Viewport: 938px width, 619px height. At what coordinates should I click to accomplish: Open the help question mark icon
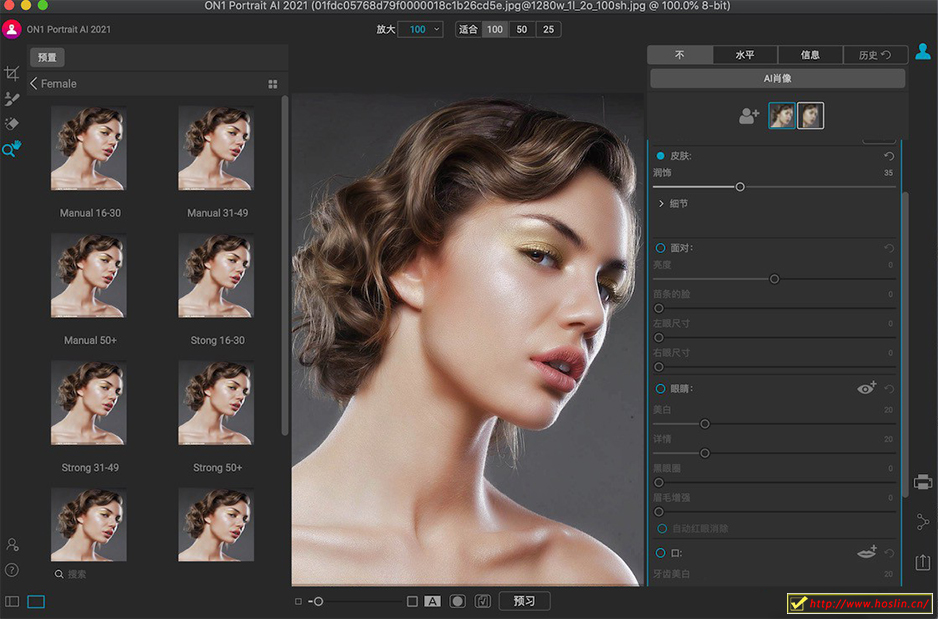tap(12, 570)
